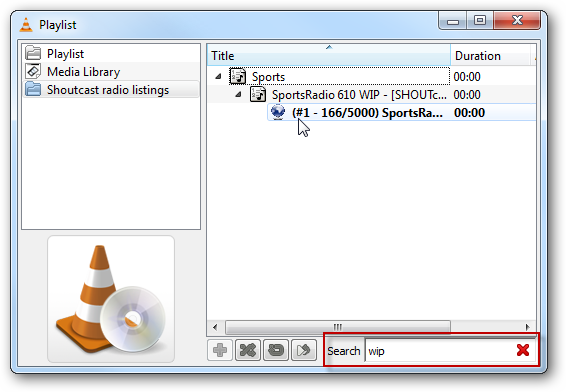Click the horizontal scrollbar right arrow

[x=527, y=327]
